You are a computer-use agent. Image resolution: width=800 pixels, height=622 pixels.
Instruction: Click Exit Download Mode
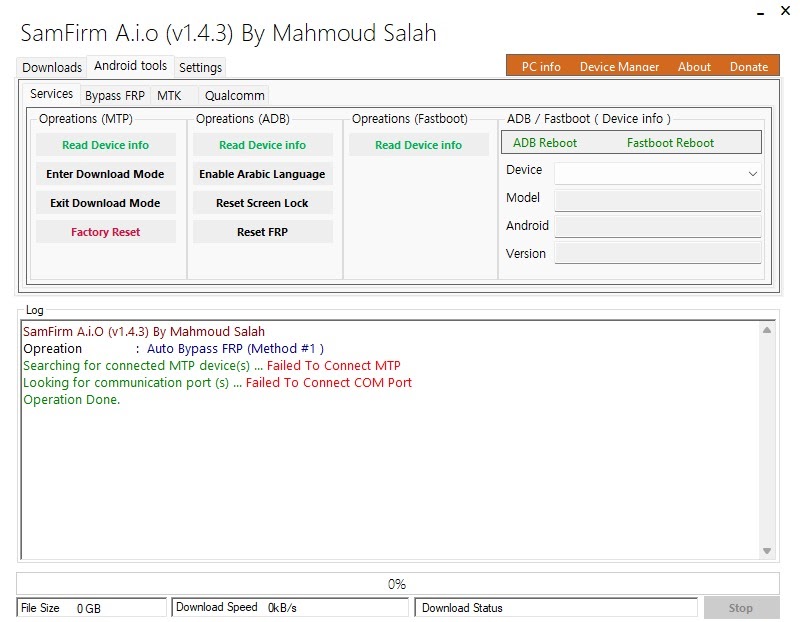pos(105,202)
